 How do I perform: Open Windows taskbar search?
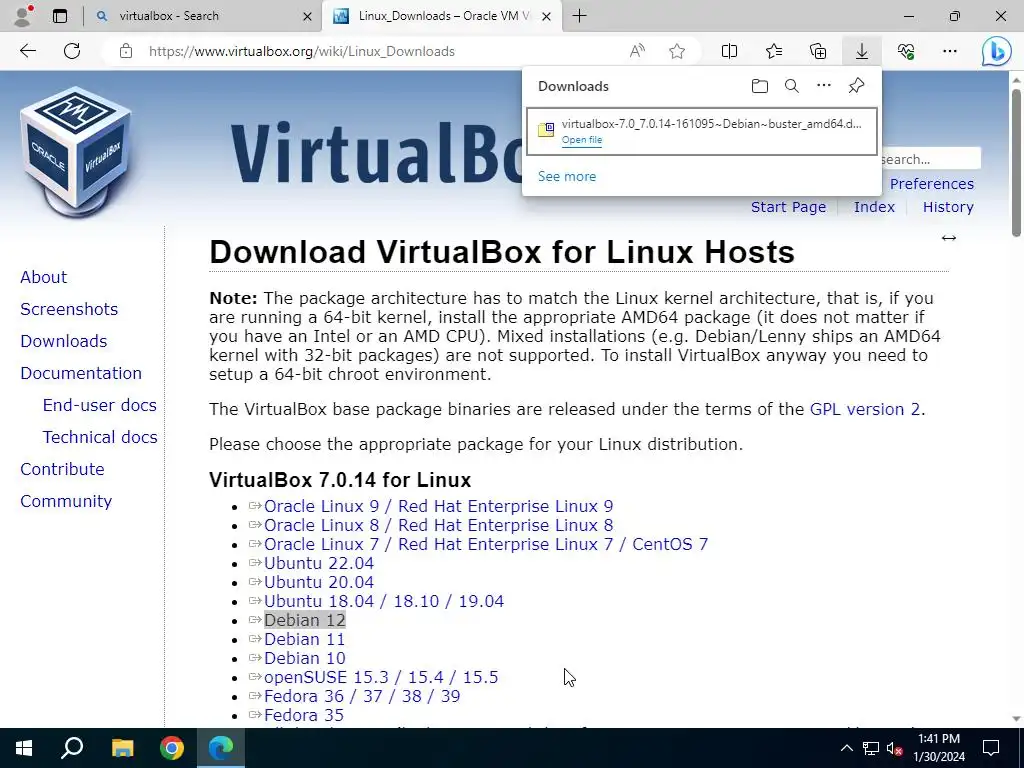[x=72, y=748]
